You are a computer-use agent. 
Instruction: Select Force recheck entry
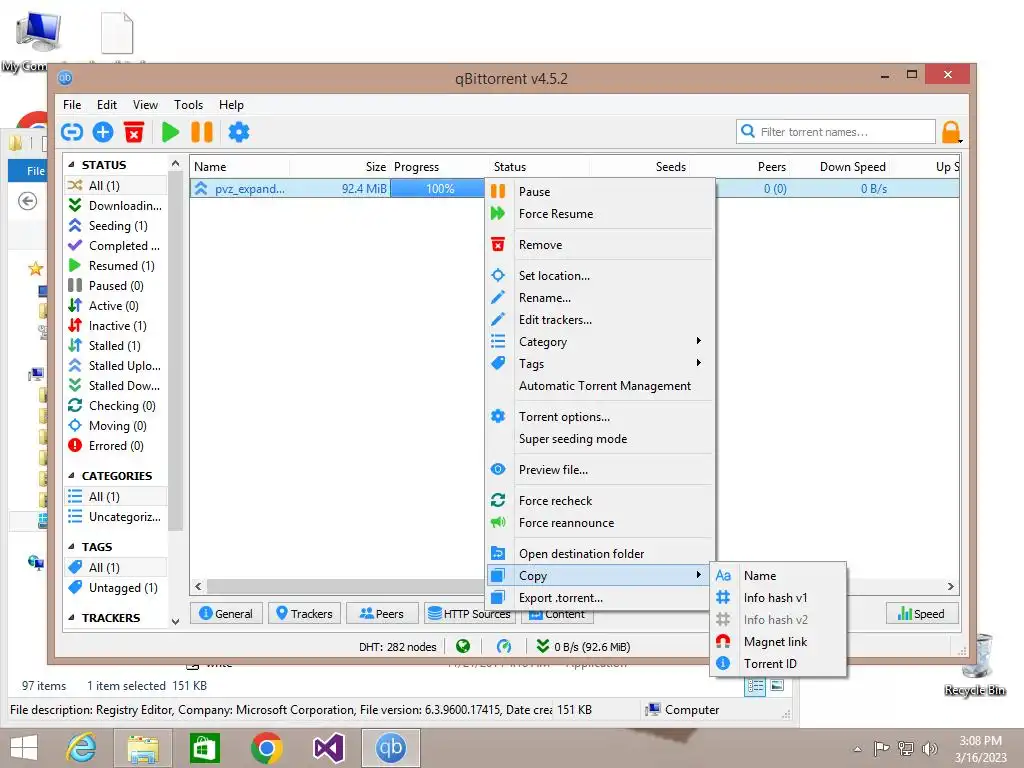[x=601, y=501]
